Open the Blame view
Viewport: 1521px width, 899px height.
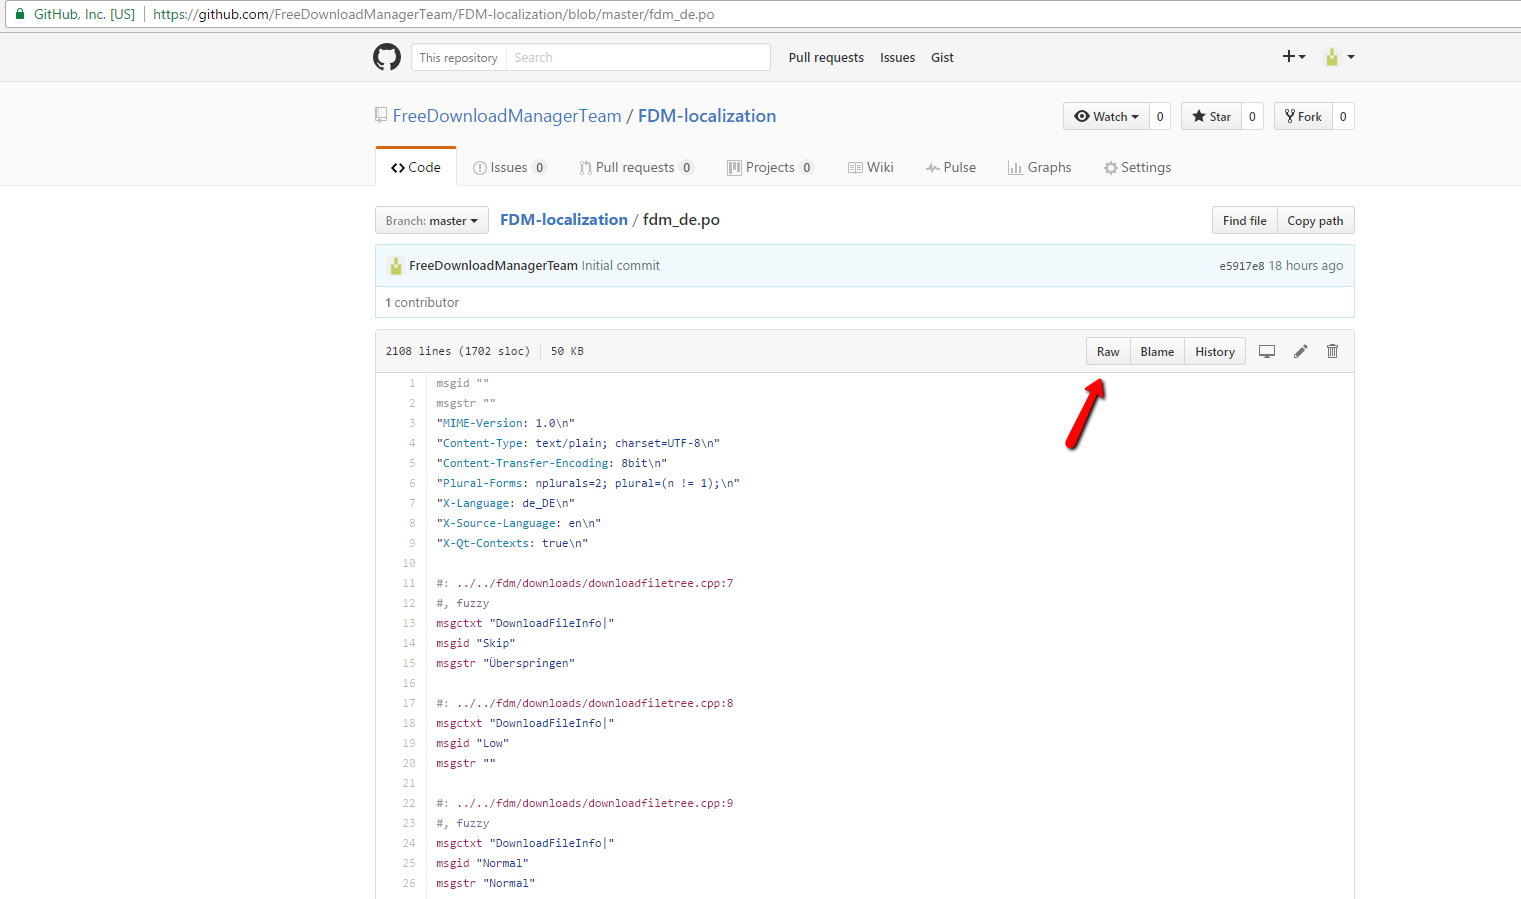1157,351
